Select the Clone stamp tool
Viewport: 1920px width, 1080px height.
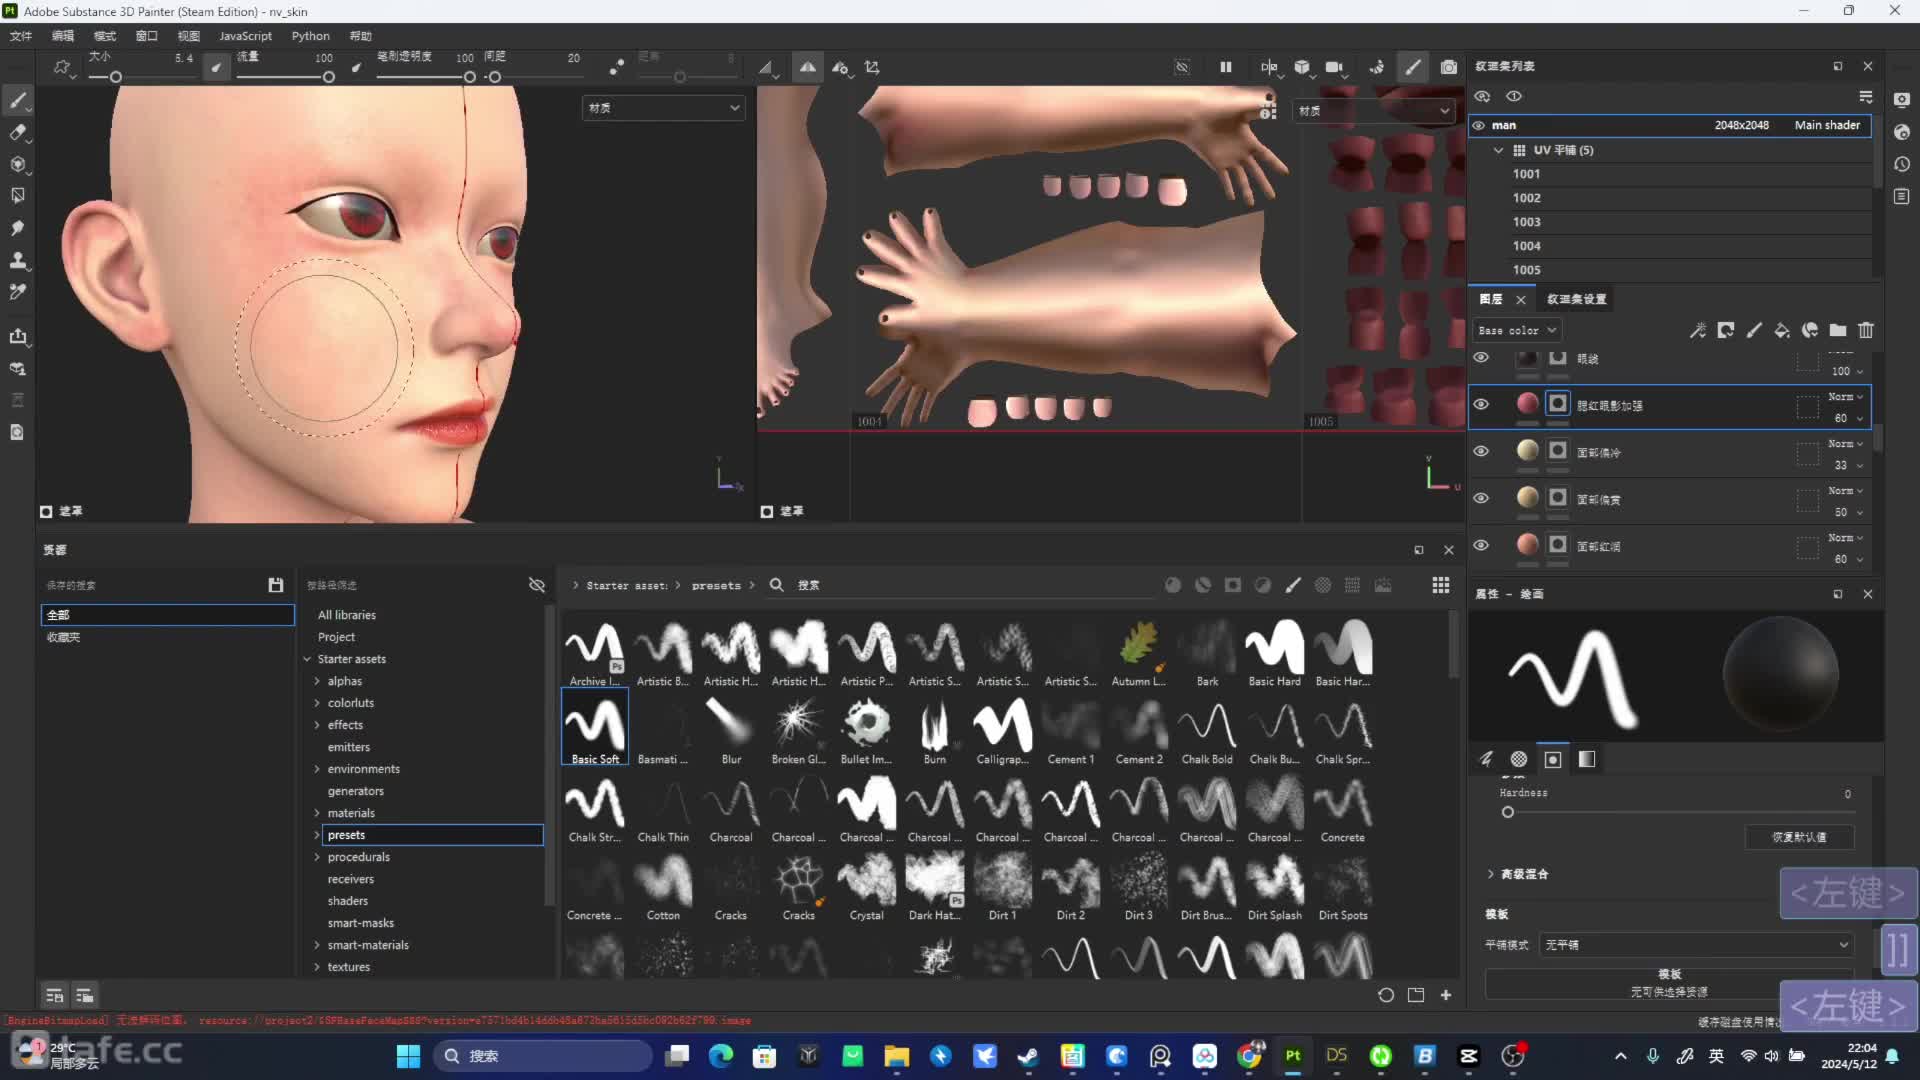18,260
